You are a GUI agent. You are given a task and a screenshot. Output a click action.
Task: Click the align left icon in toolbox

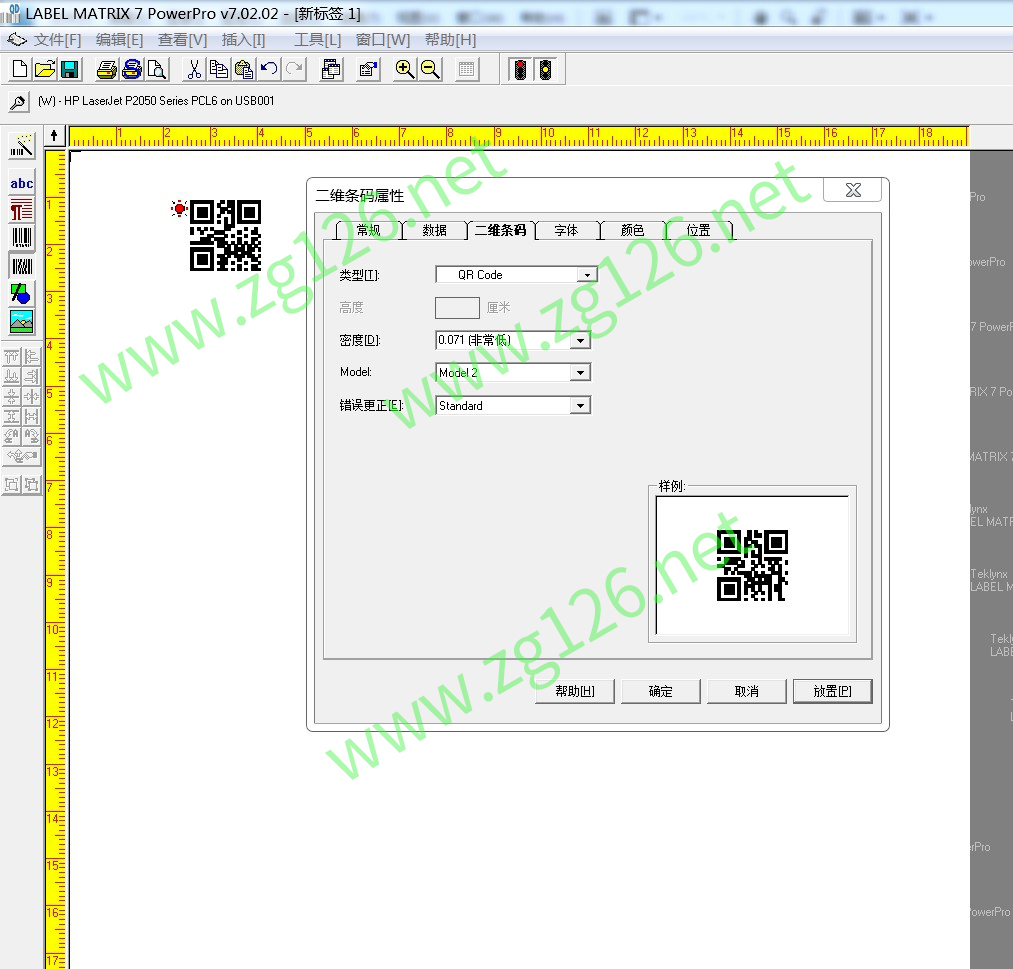tap(31, 357)
